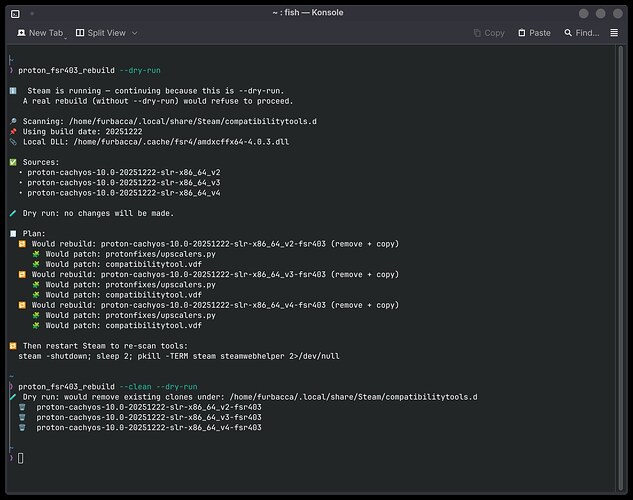
Task: Click the trash icon for the v4-fsr403 clone
Action: coord(22,427)
